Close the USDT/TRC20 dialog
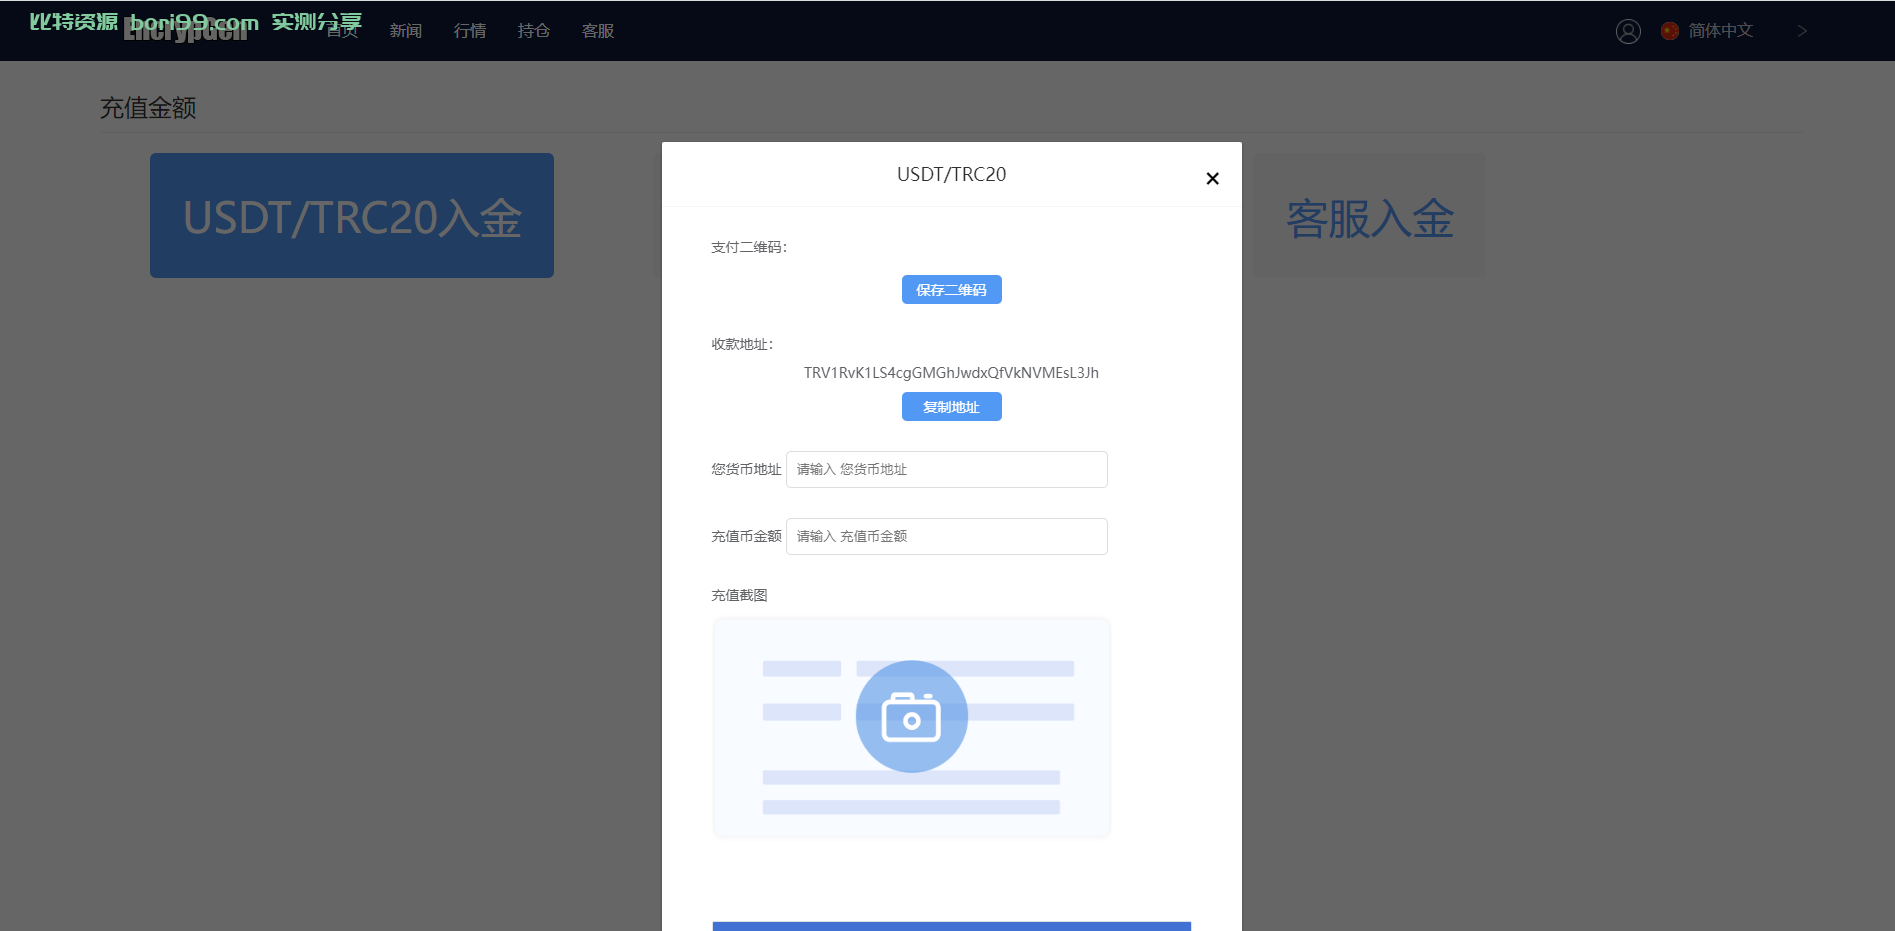 1212,178
